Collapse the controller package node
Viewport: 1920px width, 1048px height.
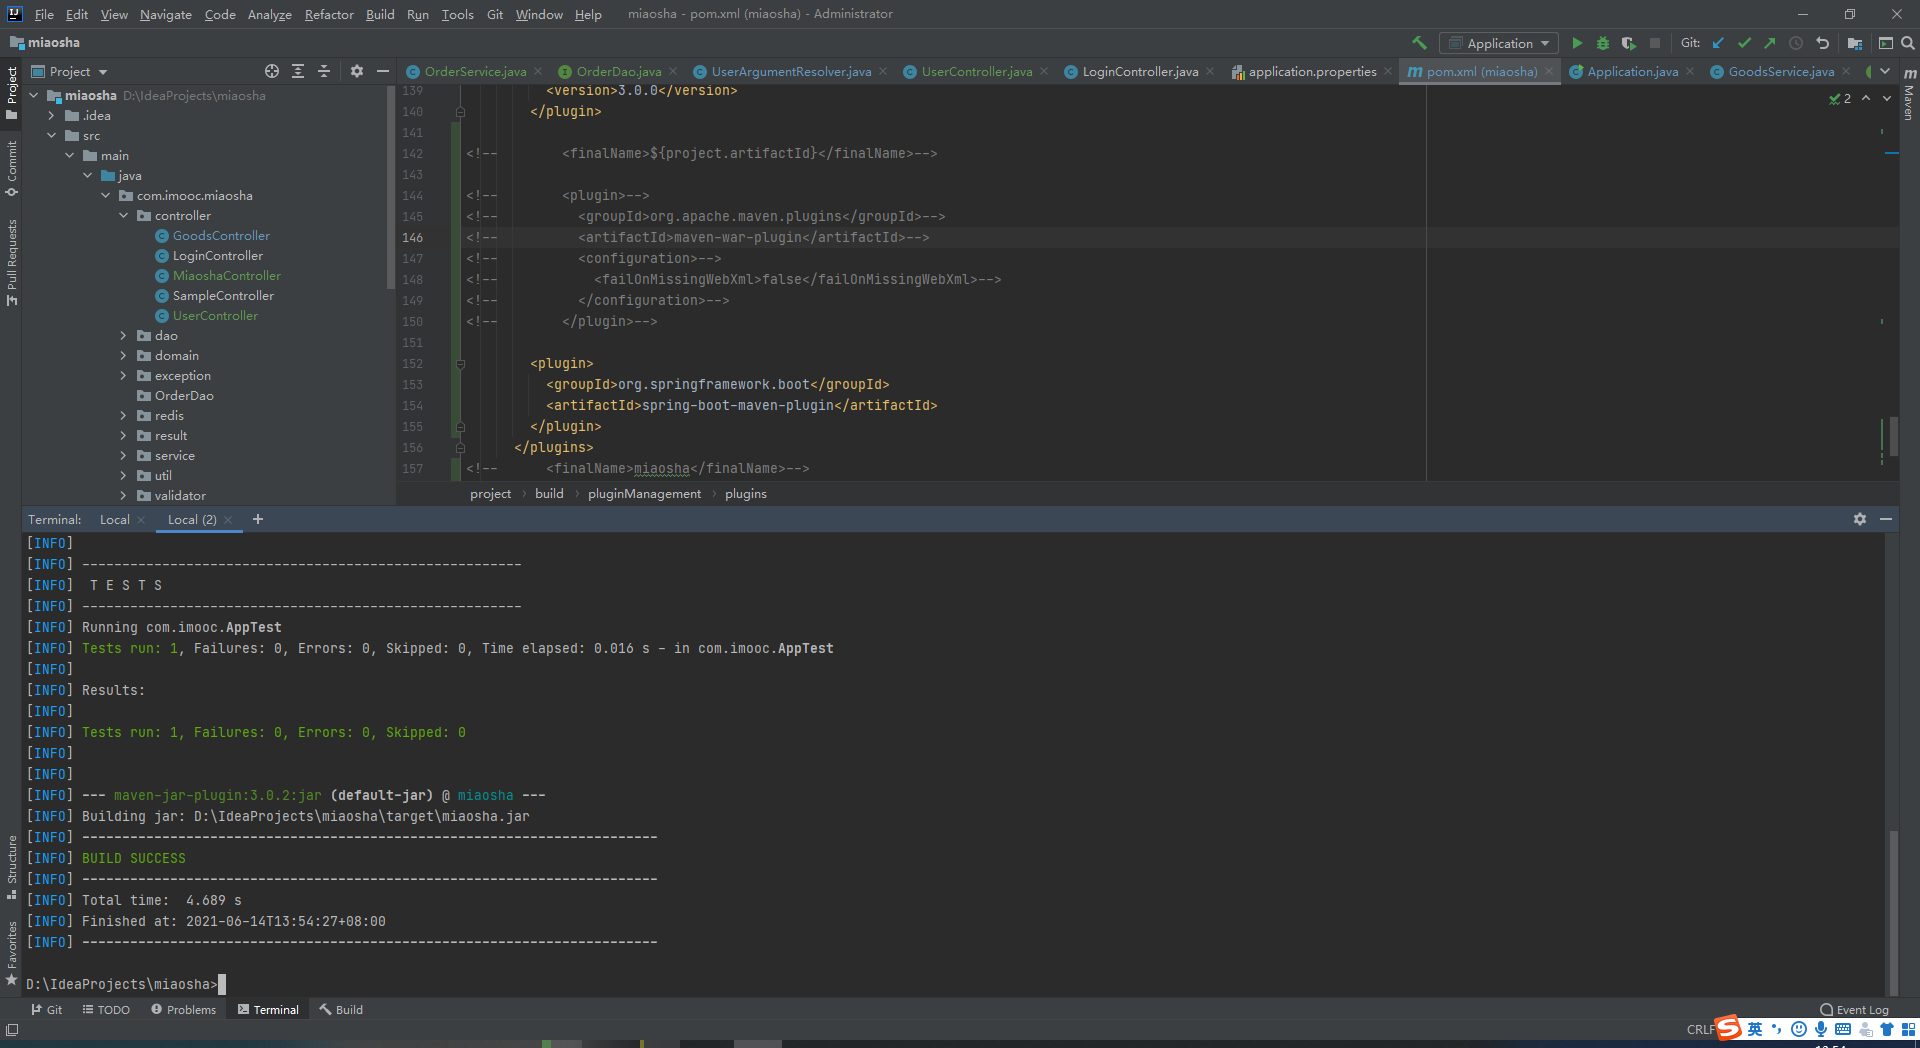pyautogui.click(x=124, y=216)
